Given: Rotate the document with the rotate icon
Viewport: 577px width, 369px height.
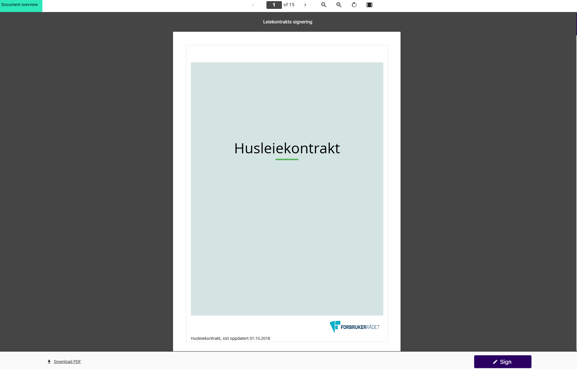Looking at the screenshot, I should (354, 5).
